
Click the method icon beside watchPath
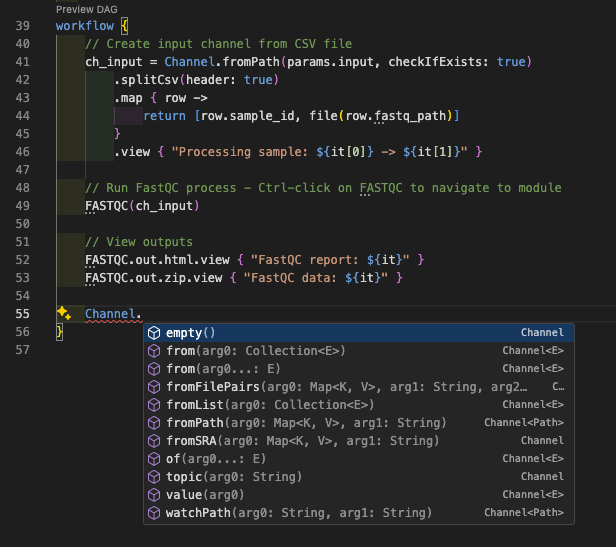[154, 513]
